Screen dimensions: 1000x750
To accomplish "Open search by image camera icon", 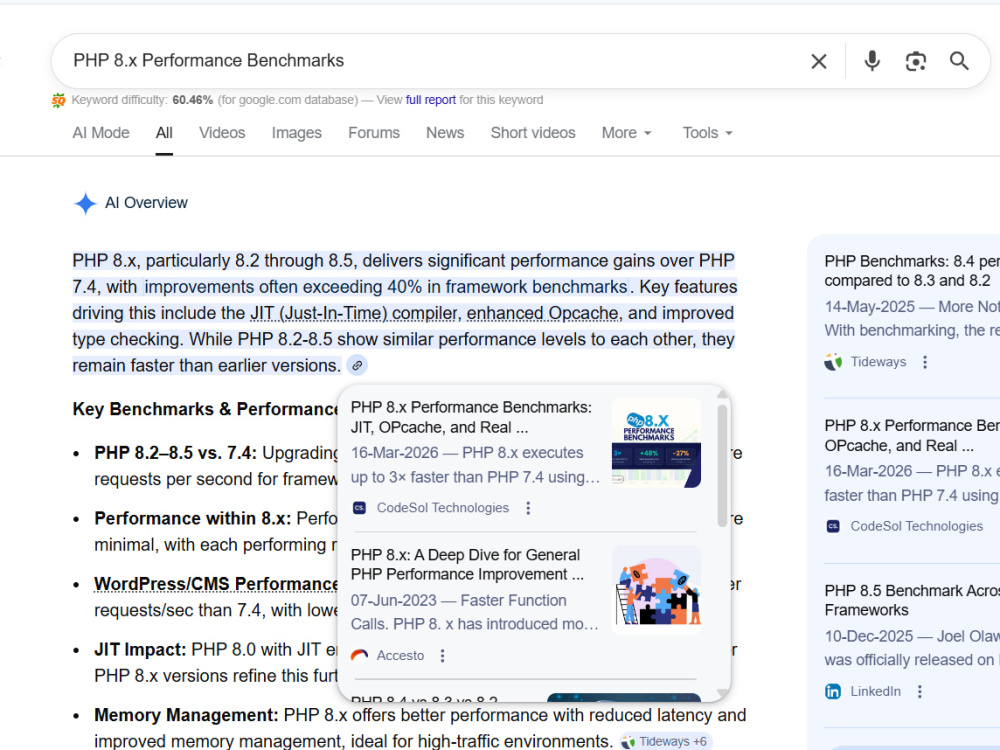I will tap(916, 61).
